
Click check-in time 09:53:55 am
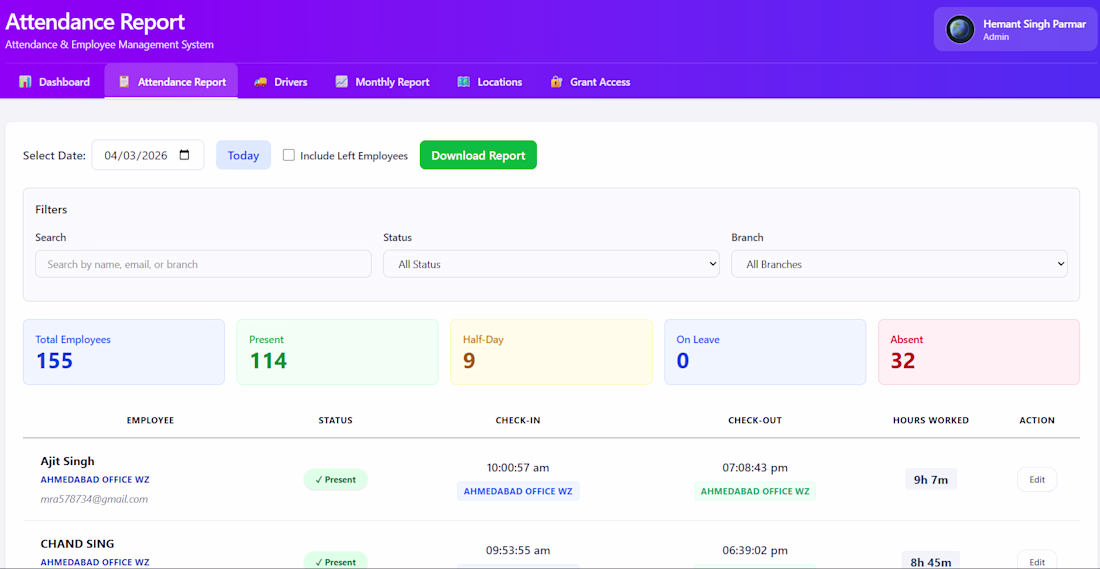click(518, 550)
